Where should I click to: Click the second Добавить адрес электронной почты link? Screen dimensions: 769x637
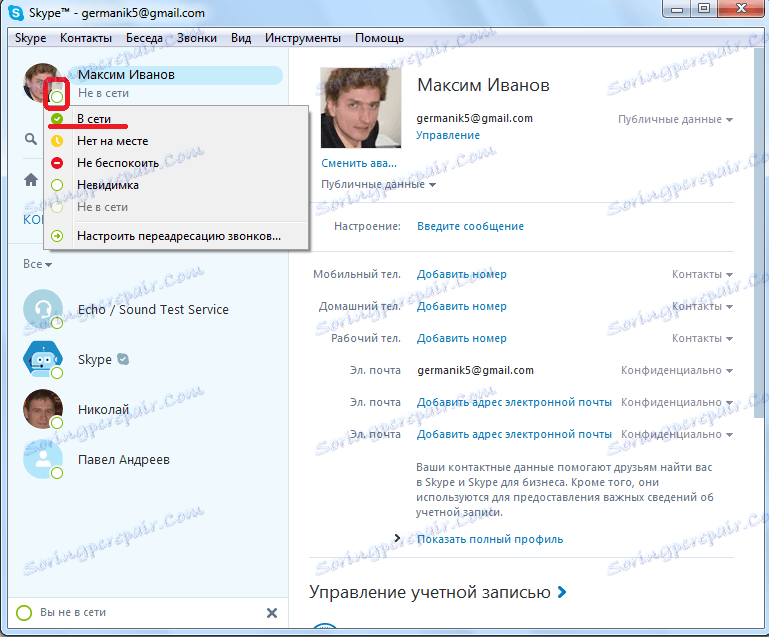pyautogui.click(x=514, y=434)
